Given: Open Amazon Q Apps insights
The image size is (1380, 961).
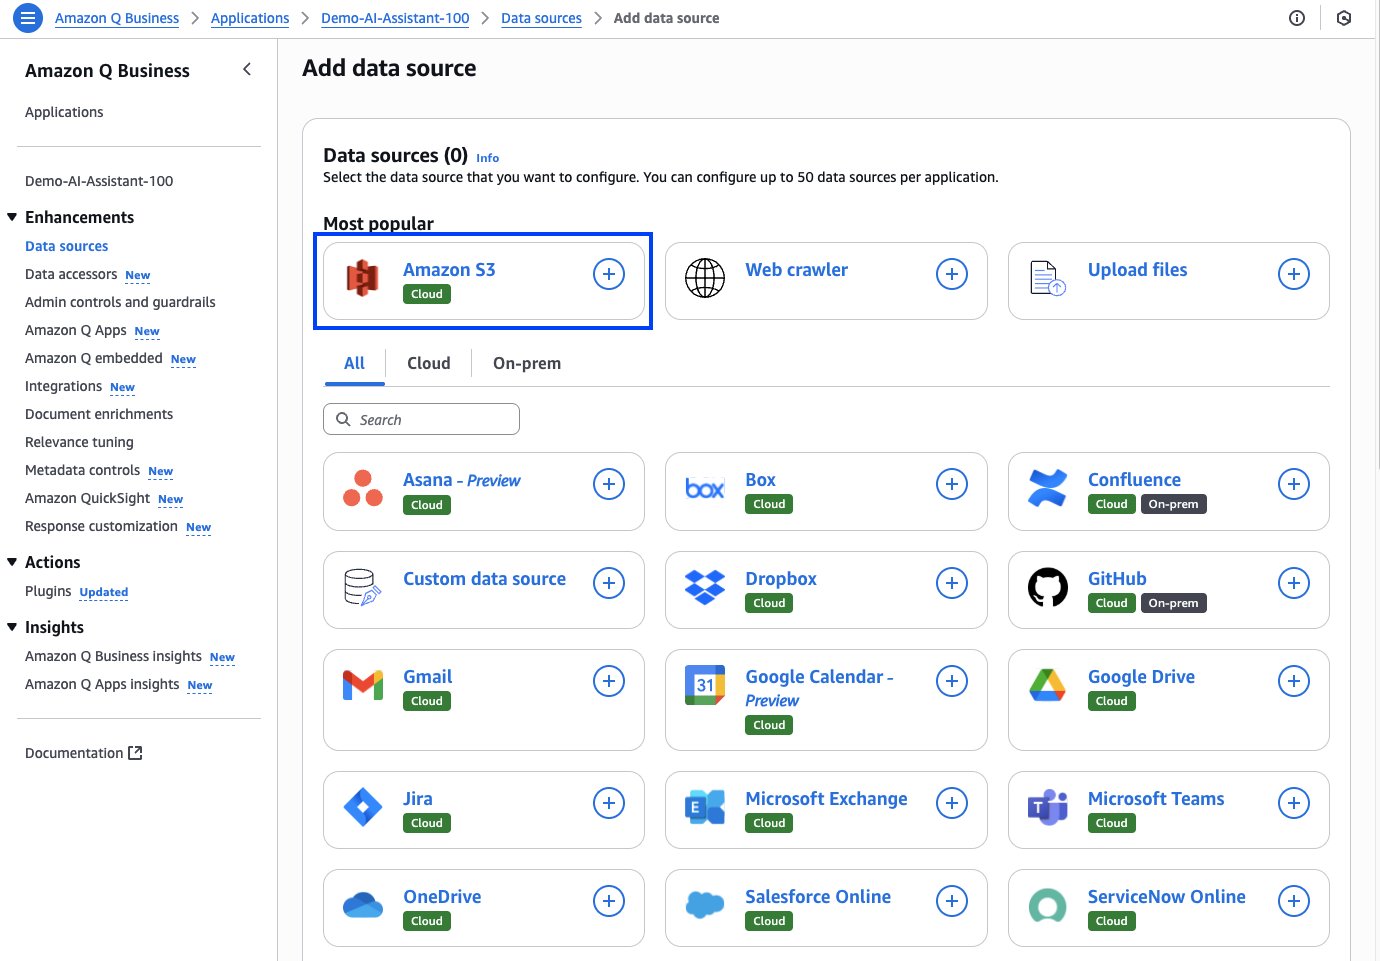Looking at the screenshot, I should click(102, 684).
